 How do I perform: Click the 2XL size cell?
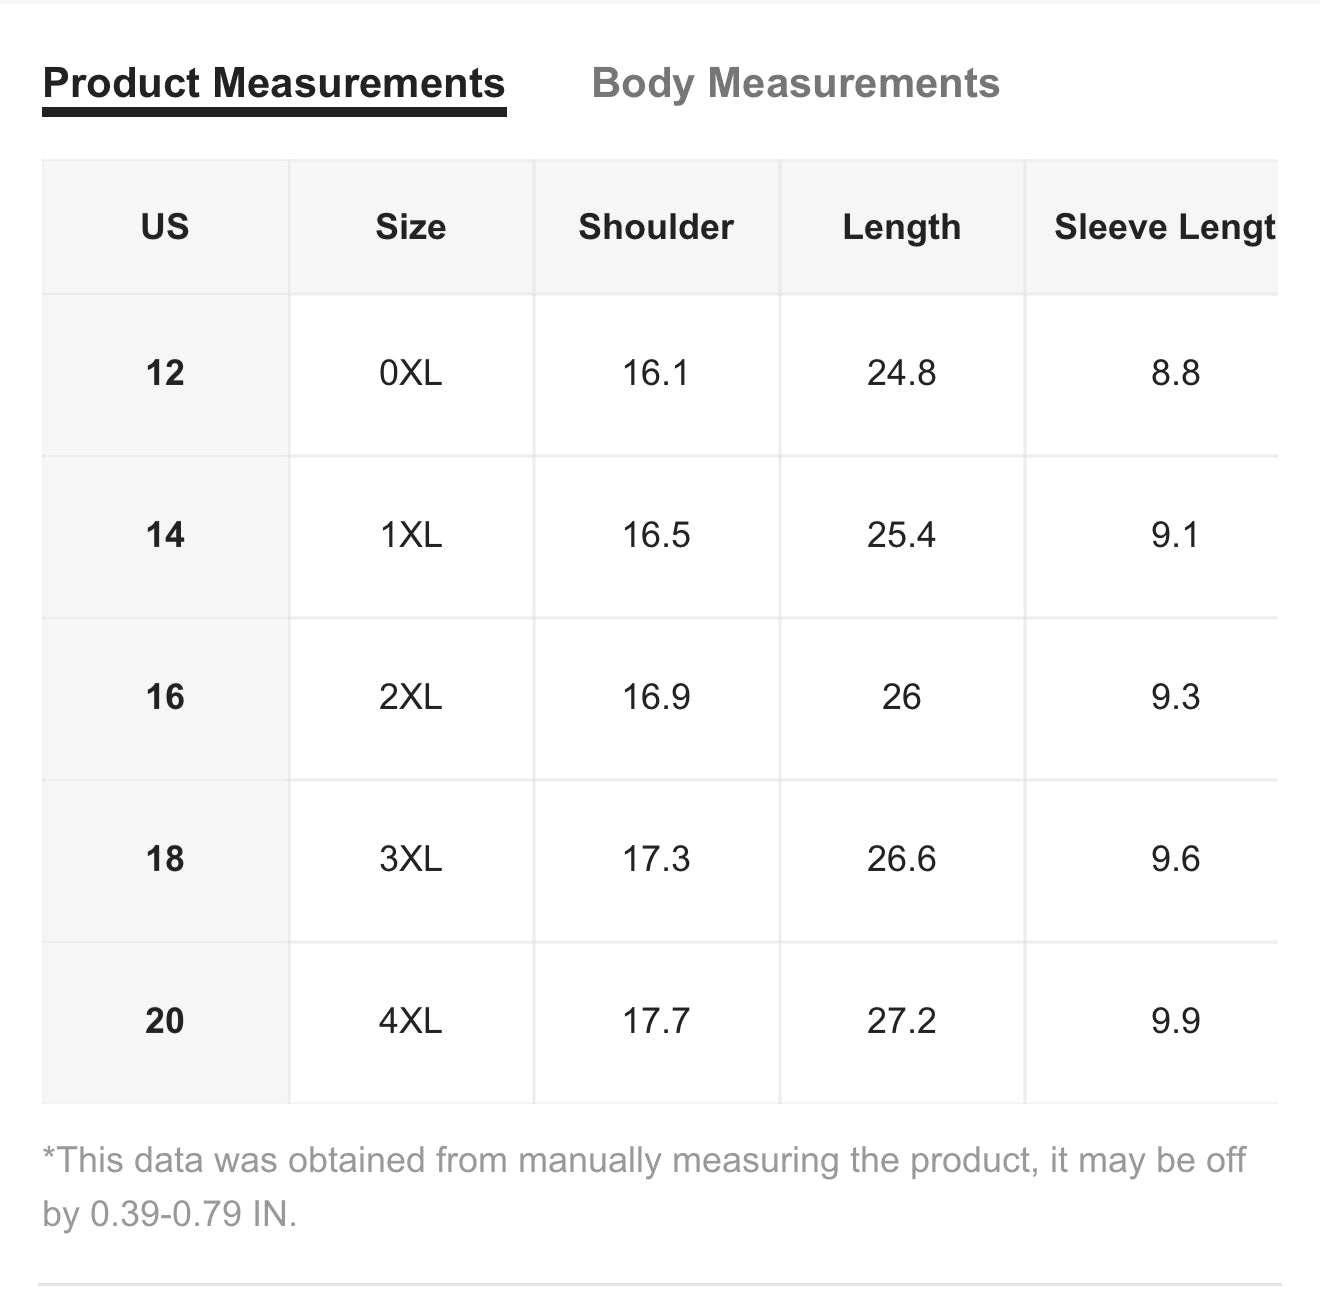411,698
